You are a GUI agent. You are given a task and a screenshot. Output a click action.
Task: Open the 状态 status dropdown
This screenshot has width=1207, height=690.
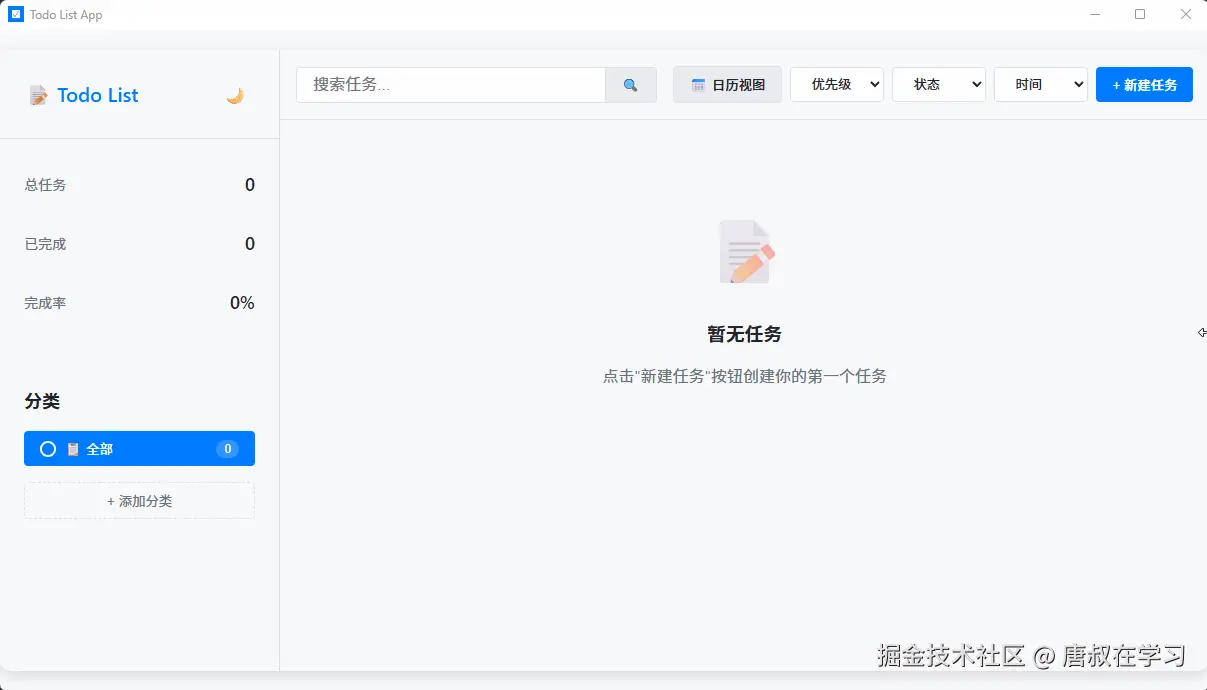938,85
